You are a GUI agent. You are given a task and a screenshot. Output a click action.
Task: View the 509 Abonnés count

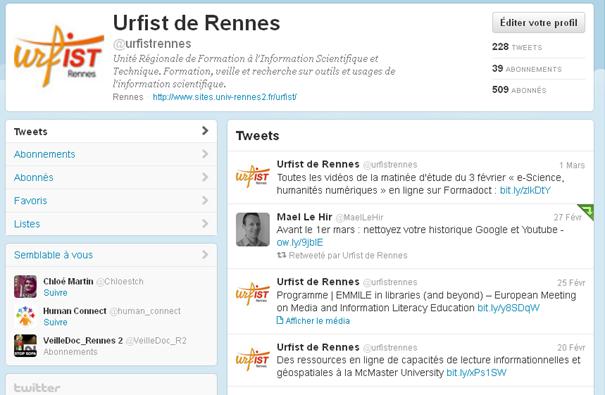pyautogui.click(x=519, y=90)
